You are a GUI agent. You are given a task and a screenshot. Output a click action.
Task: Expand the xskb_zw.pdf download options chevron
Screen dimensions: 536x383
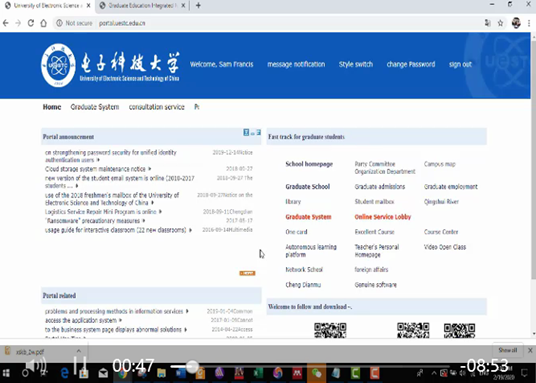tap(79, 351)
